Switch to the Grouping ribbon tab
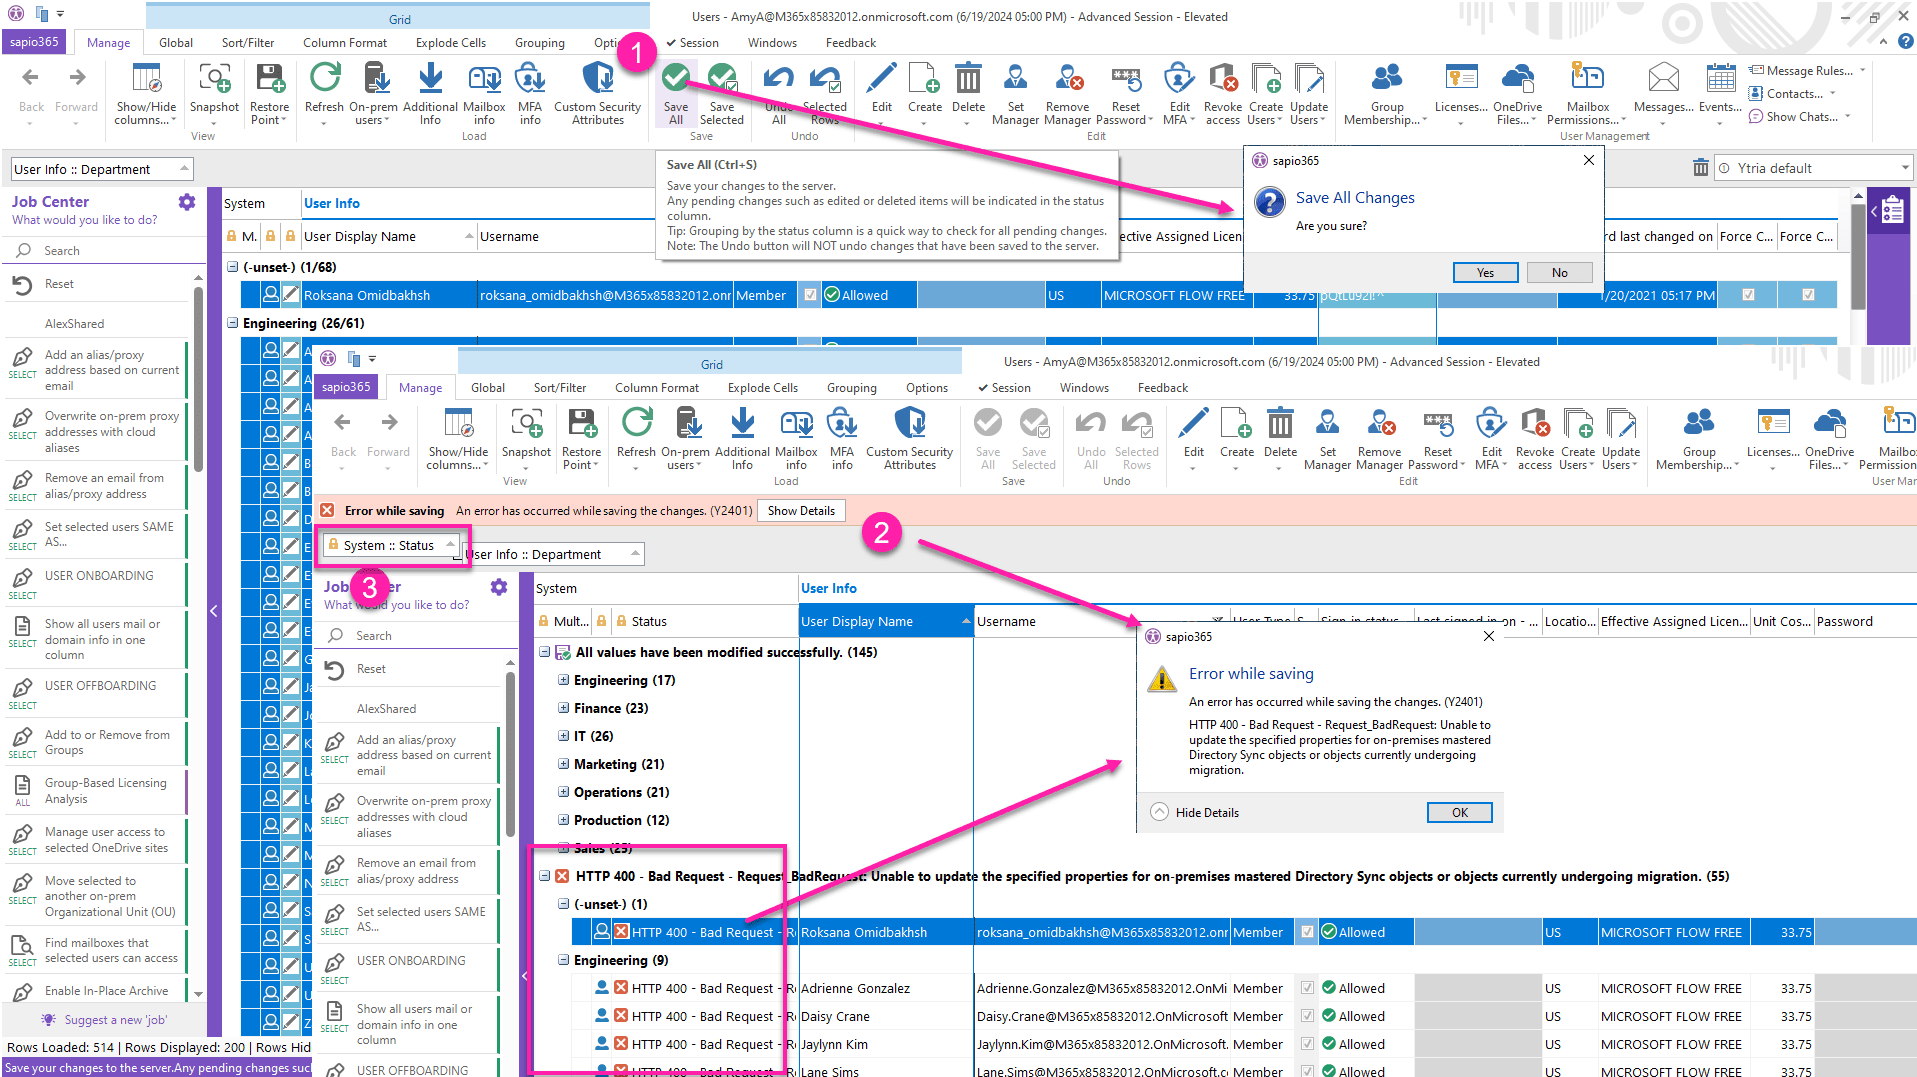 pos(539,42)
